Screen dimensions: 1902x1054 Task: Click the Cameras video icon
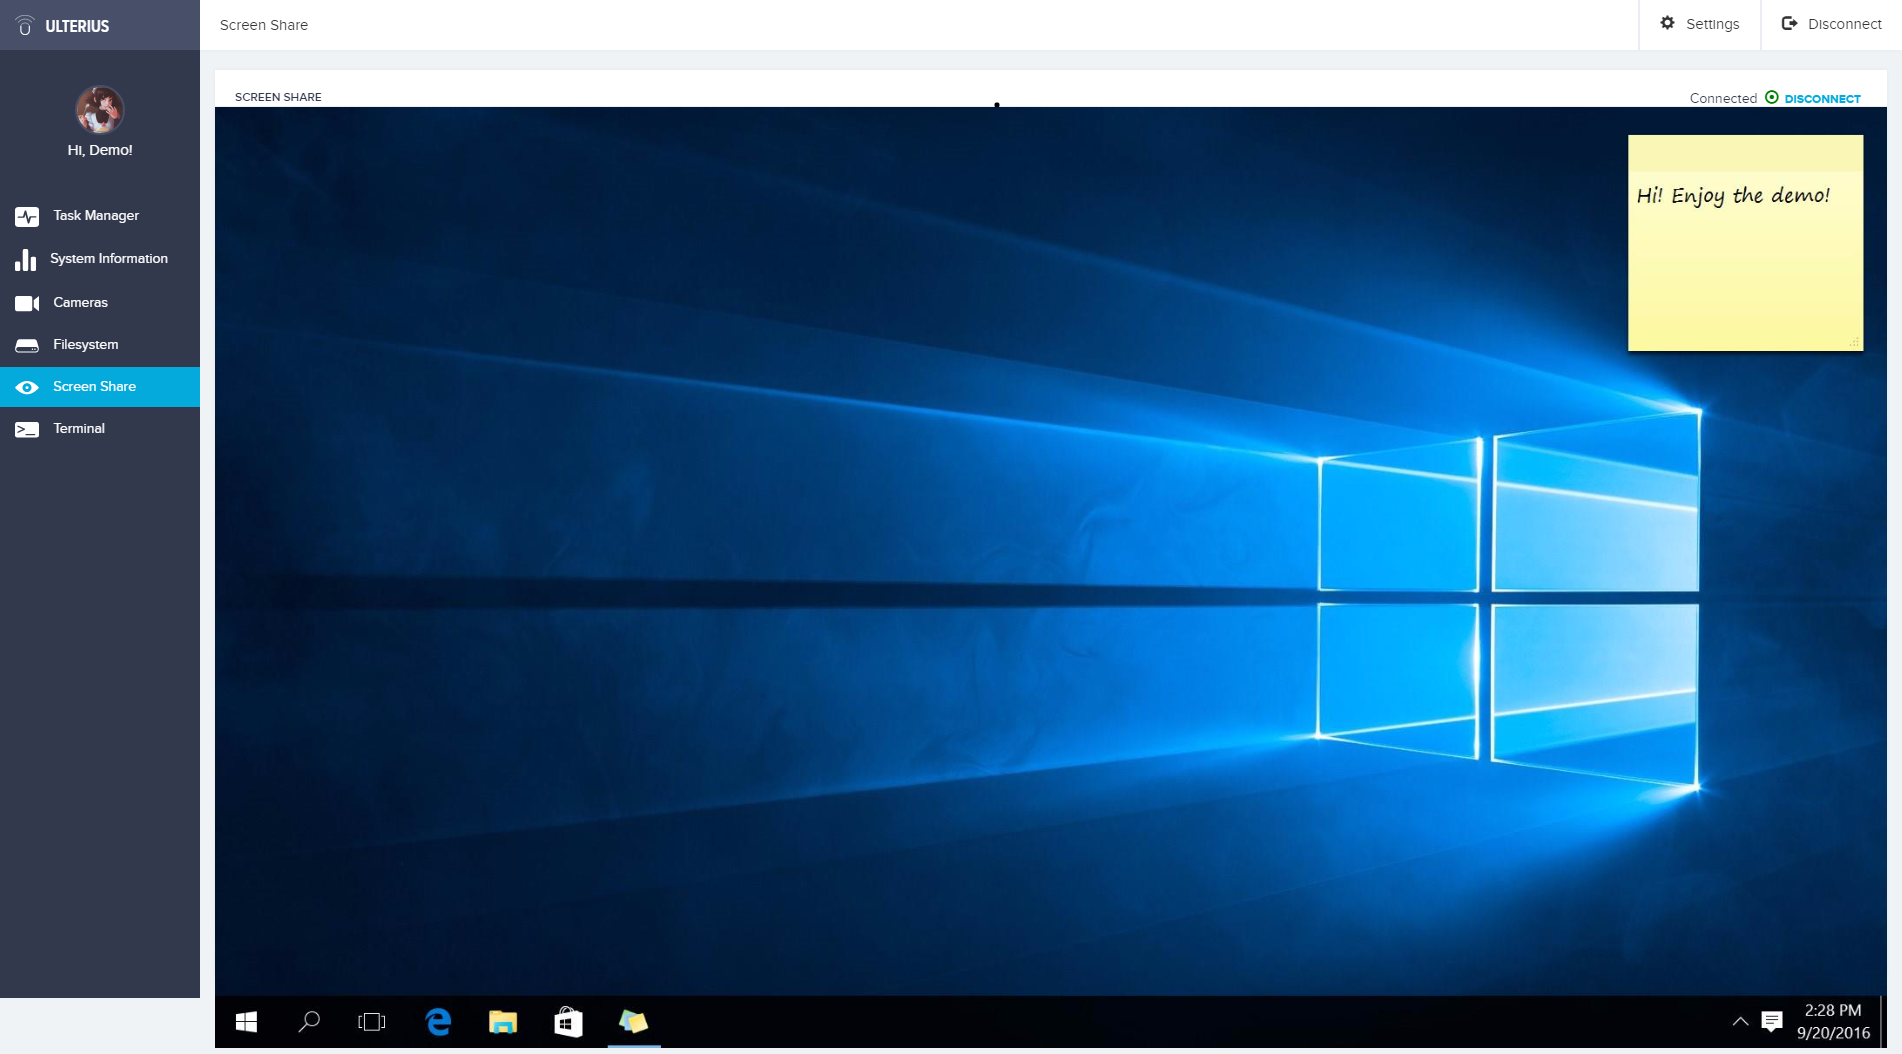point(27,303)
